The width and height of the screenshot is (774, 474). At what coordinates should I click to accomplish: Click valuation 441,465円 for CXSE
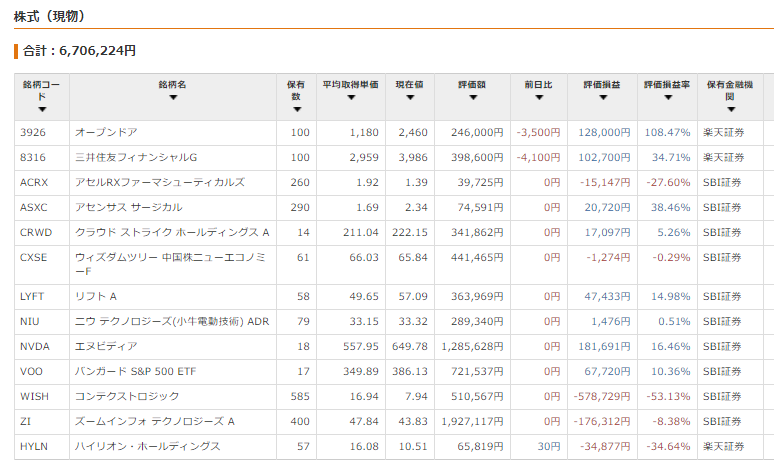tap(477, 258)
